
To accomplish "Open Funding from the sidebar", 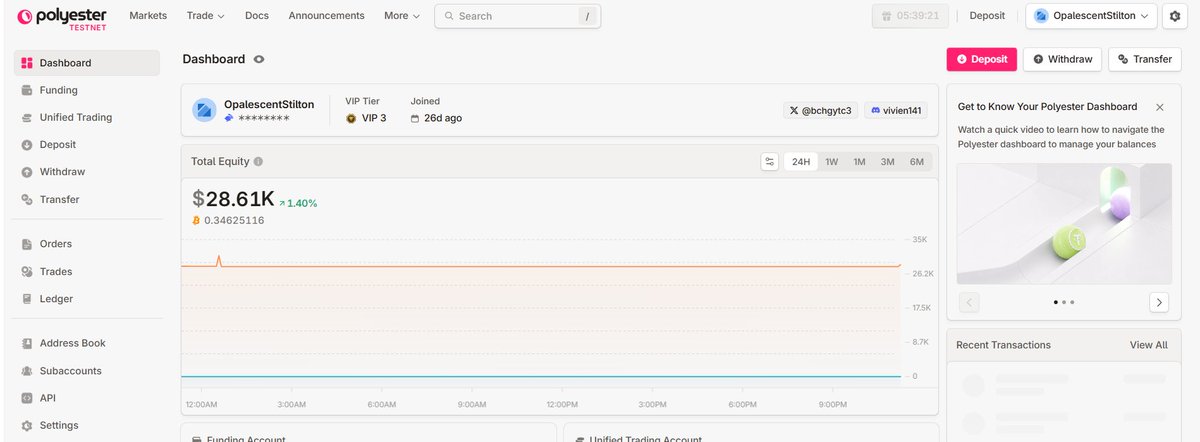I will (x=87, y=90).
